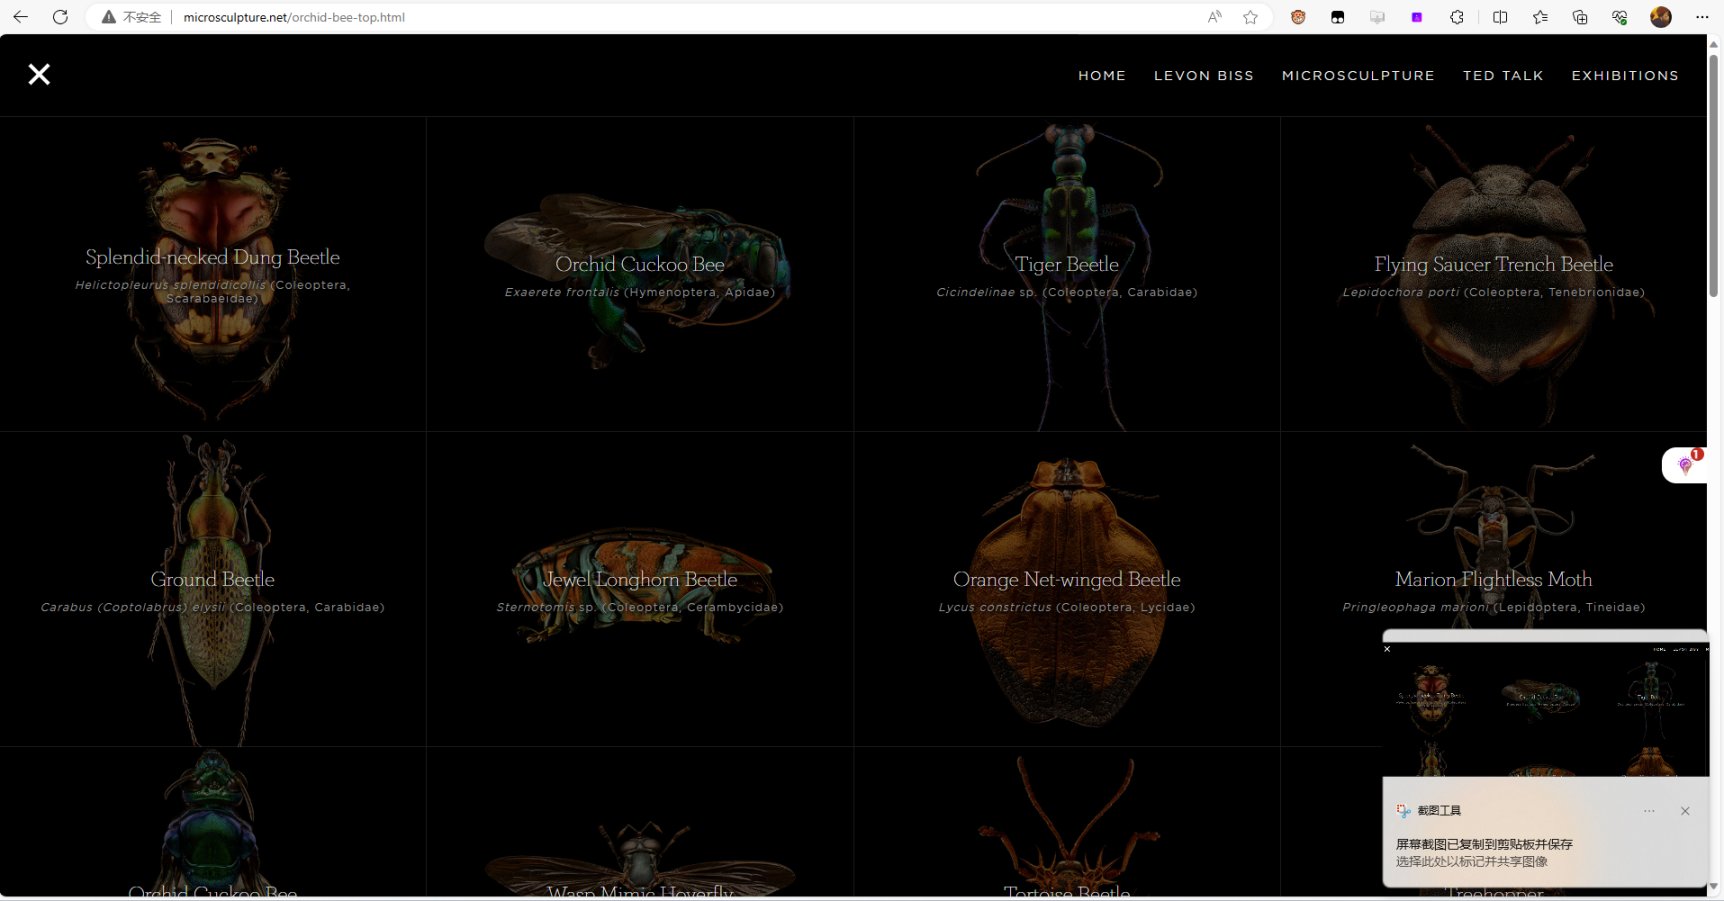The height and width of the screenshot is (901, 1724).
Task: Open the Tortoise Beetle tile
Action: (1067, 822)
